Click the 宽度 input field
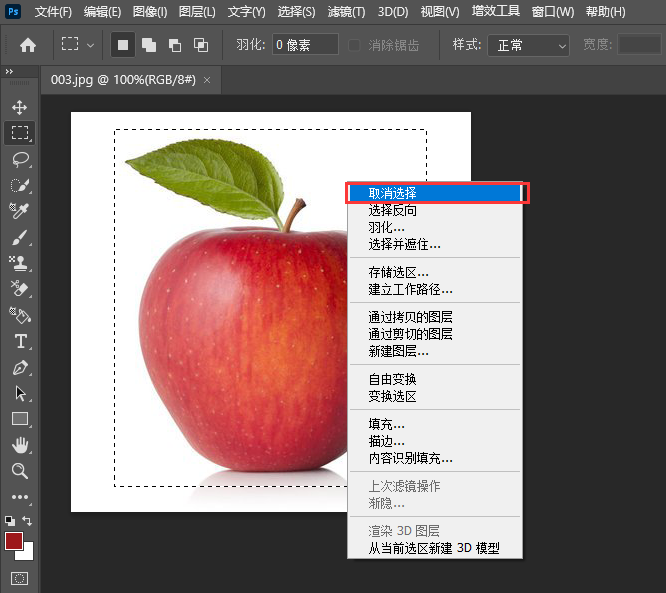The height and width of the screenshot is (593, 666). (640, 44)
